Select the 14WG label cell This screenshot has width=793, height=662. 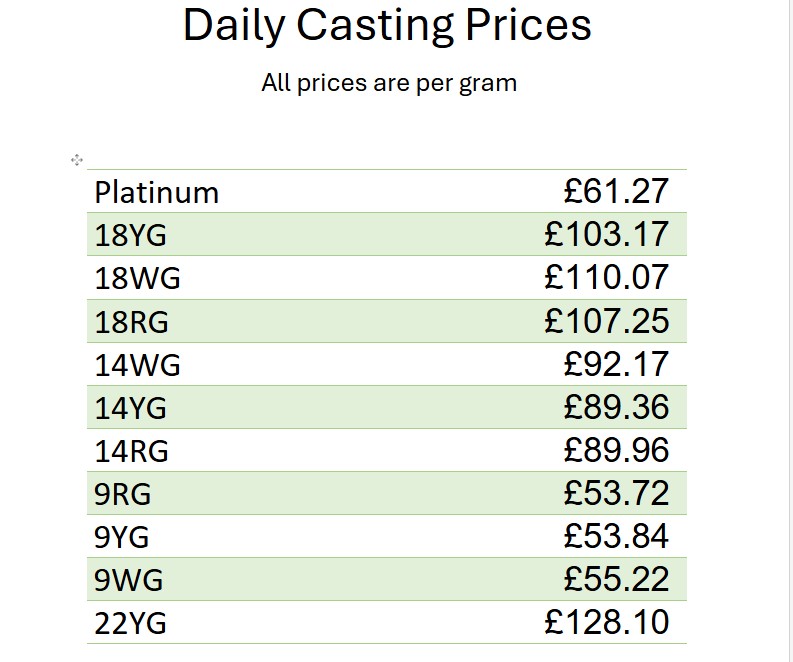138,365
